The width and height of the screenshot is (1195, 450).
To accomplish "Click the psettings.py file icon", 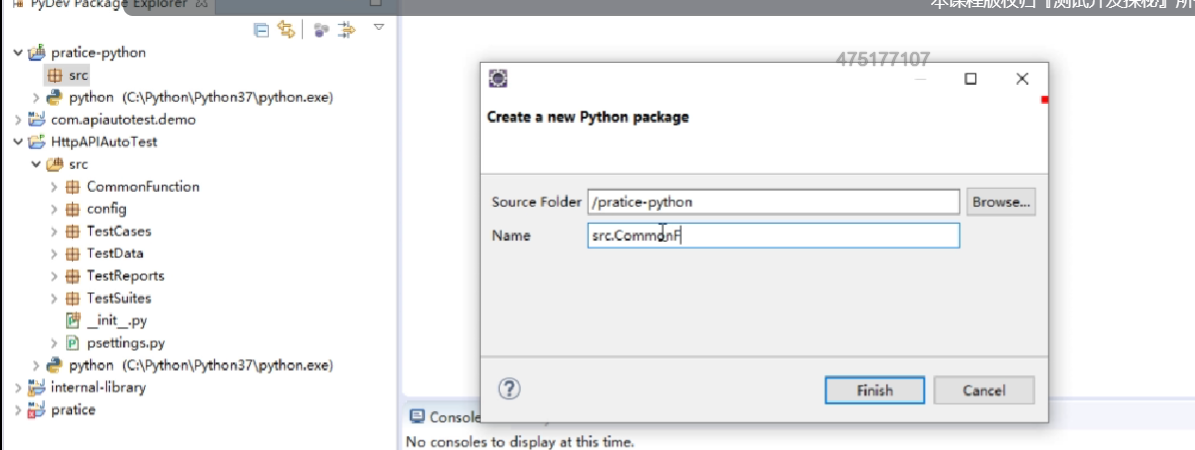I will point(72,343).
